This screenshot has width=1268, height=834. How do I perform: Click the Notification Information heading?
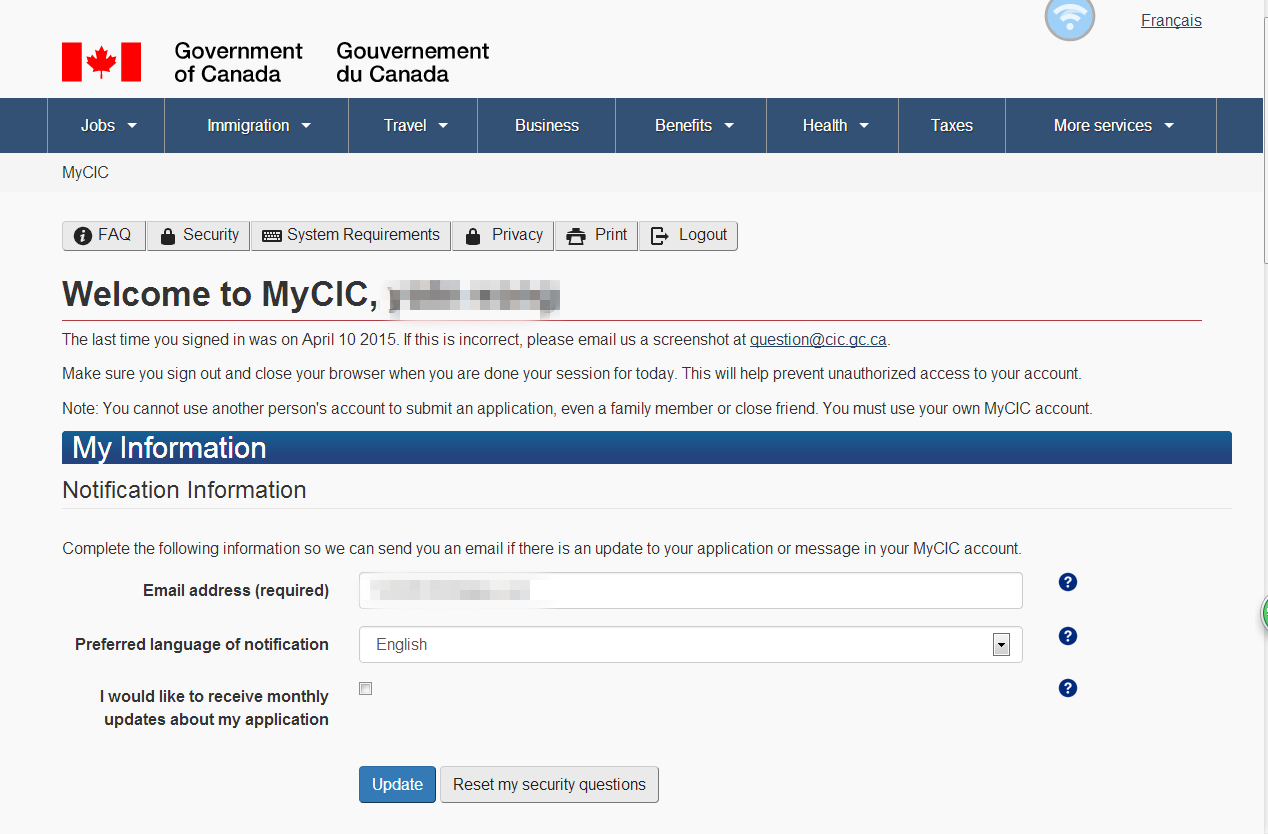184,490
